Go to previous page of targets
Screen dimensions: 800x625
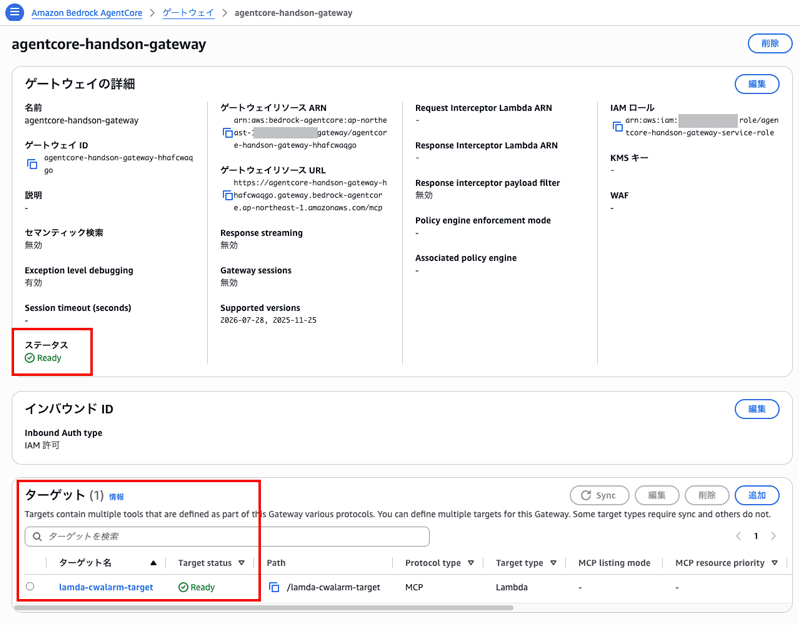pyautogui.click(x=738, y=536)
